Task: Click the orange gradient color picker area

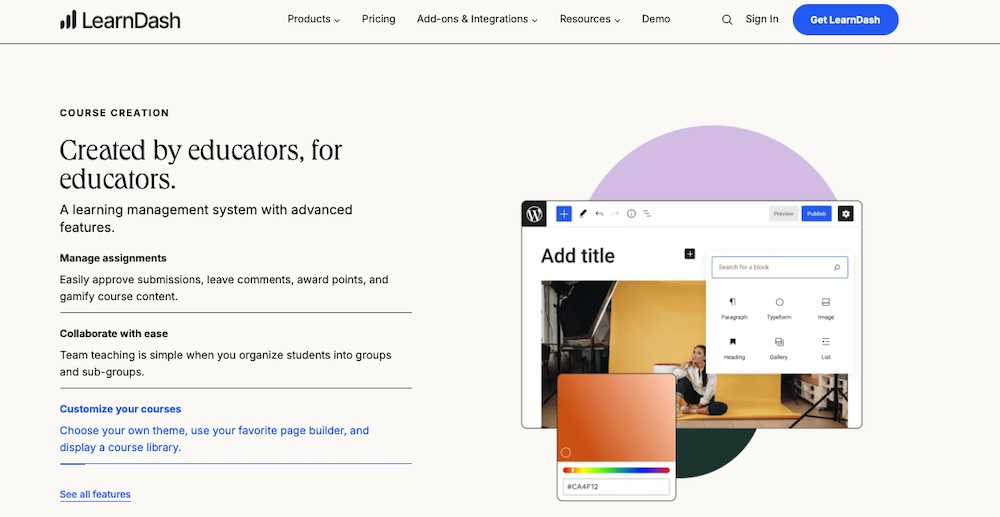Action: 616,418
